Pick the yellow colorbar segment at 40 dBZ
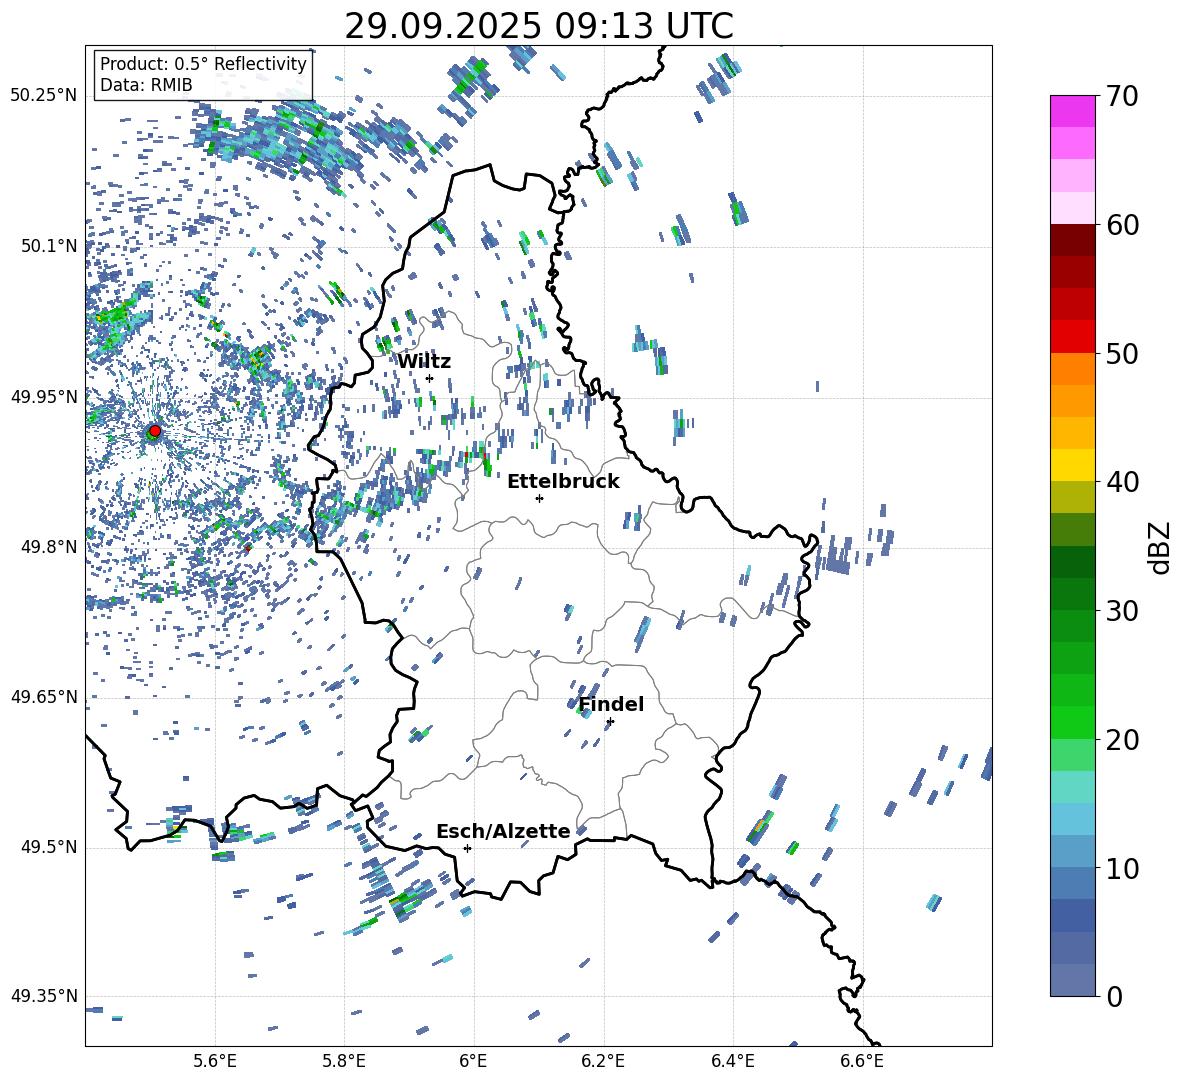The width and height of the screenshot is (1184, 1081). [1073, 465]
